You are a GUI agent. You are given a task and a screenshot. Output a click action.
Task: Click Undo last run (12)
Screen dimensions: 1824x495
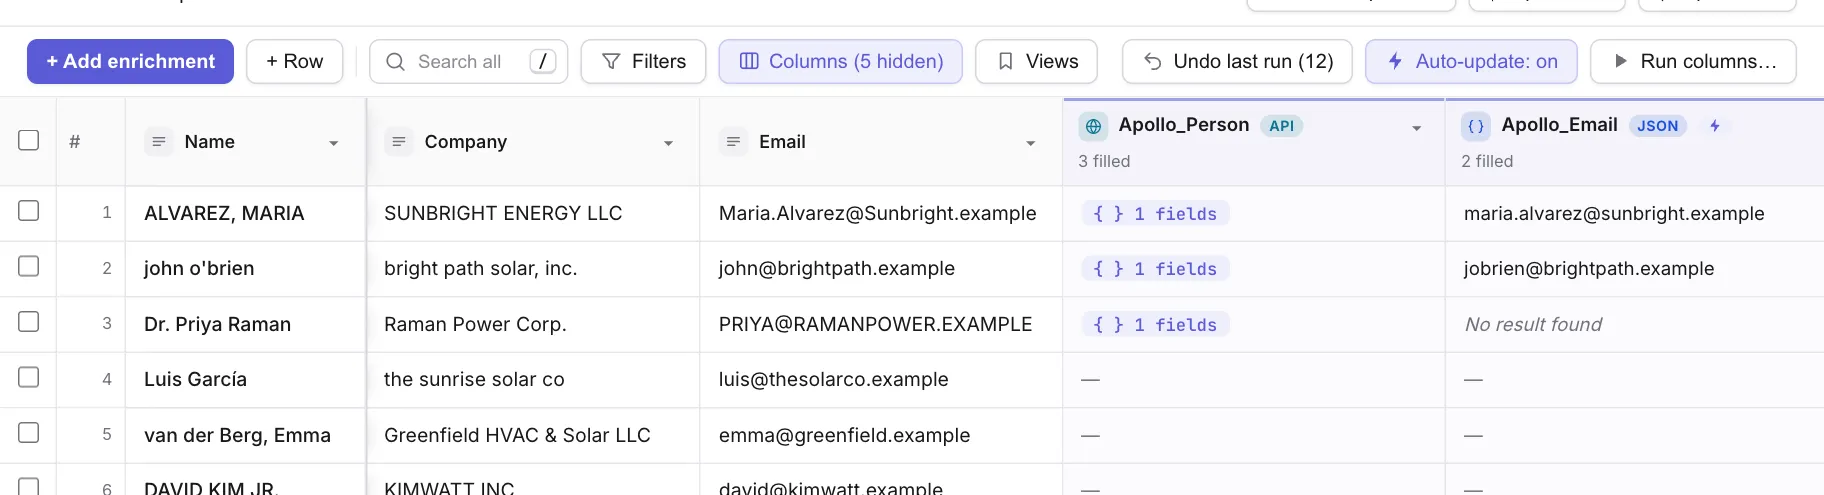pos(1238,61)
